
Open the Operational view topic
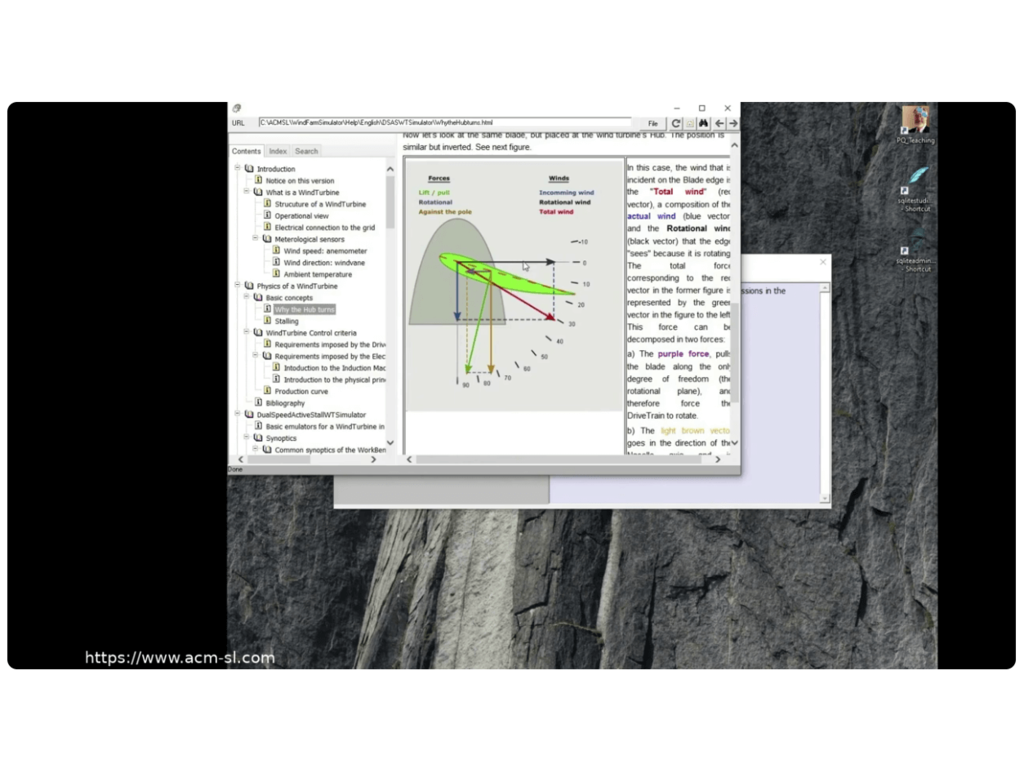(x=302, y=216)
